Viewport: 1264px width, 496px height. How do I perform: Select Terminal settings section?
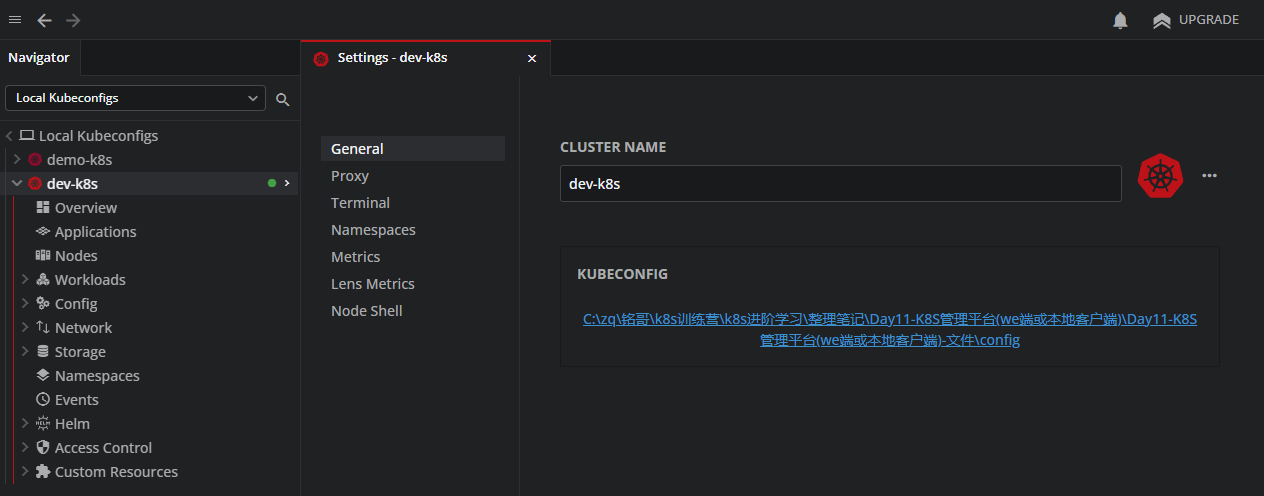click(413, 203)
